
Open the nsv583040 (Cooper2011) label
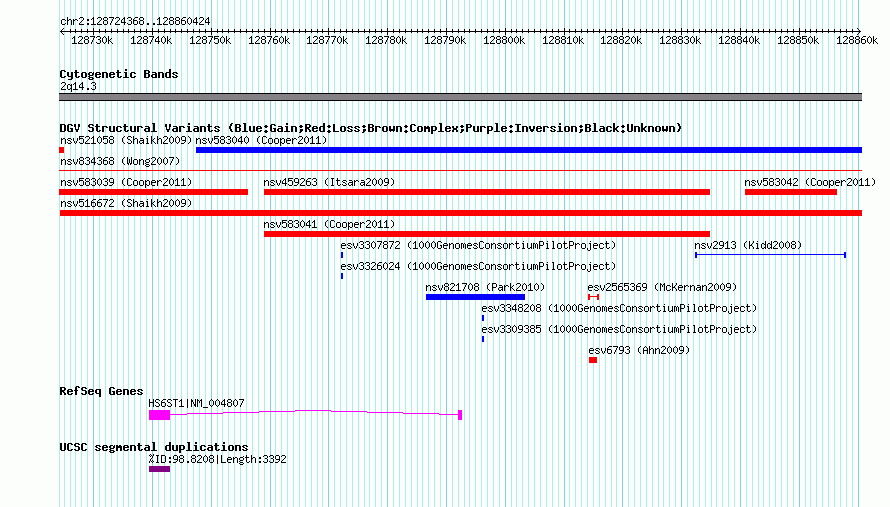261,140
